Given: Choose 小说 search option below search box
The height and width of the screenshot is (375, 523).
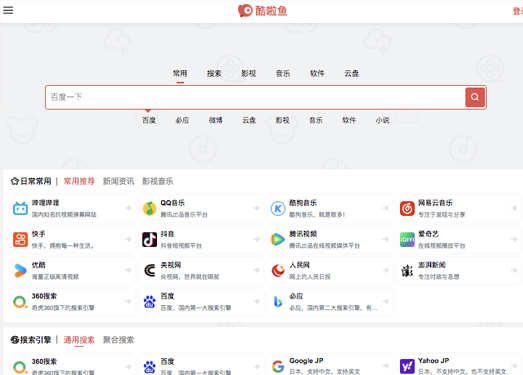Looking at the screenshot, I should click(382, 120).
